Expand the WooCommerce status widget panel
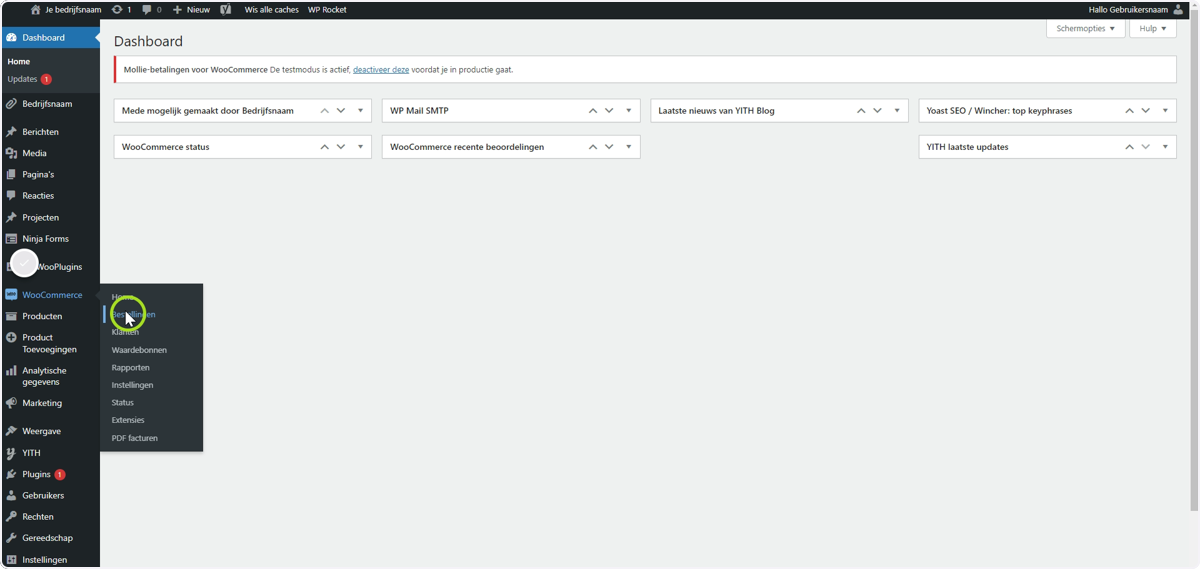Screen dimensions: 1200x569 tap(360, 147)
